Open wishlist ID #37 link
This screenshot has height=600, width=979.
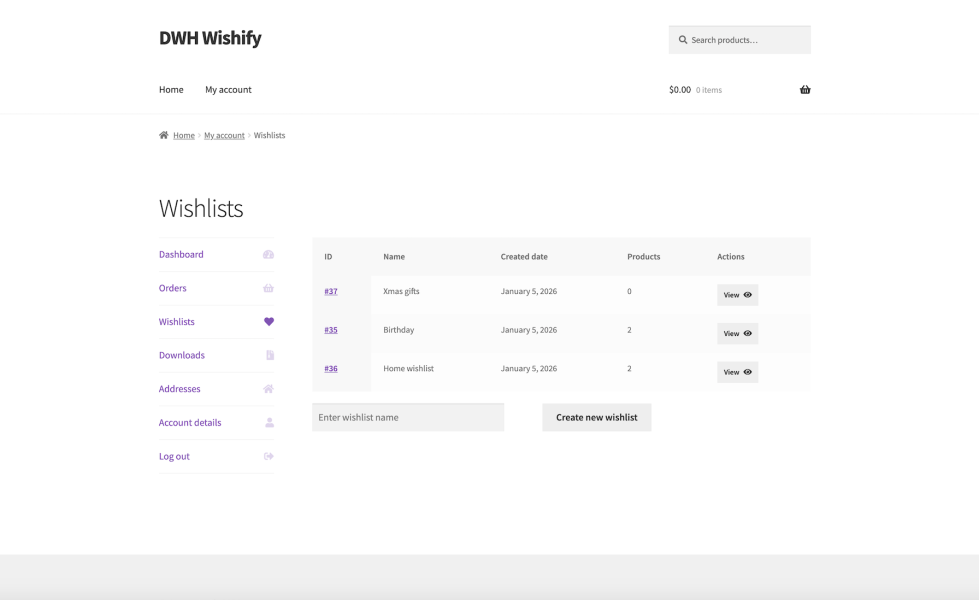331,291
